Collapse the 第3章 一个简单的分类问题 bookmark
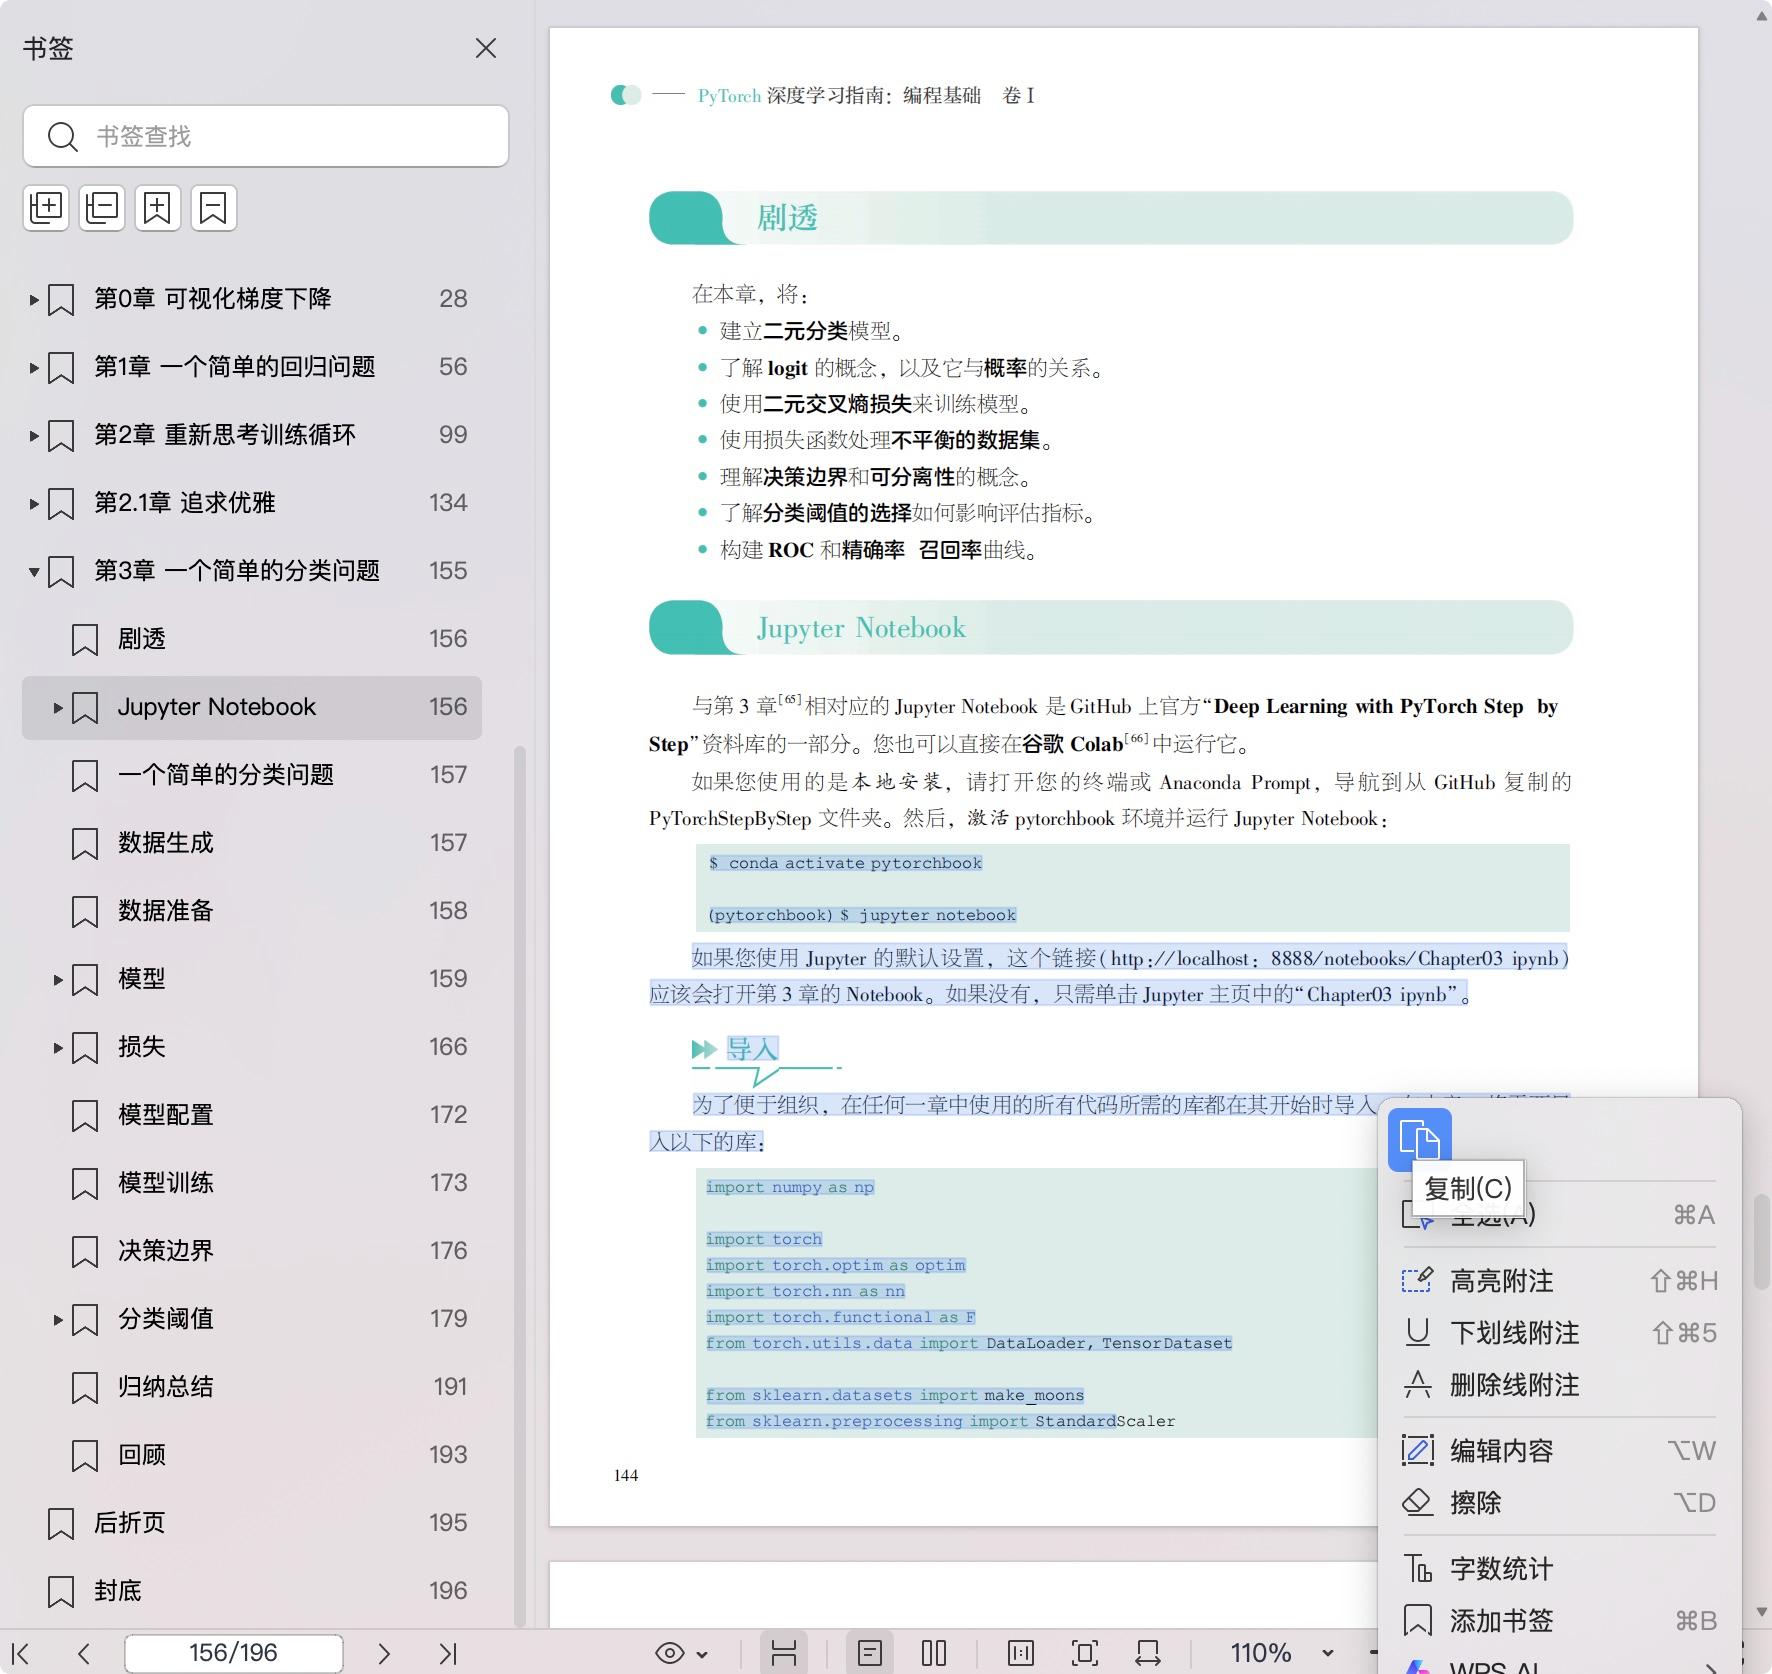 click(34, 572)
